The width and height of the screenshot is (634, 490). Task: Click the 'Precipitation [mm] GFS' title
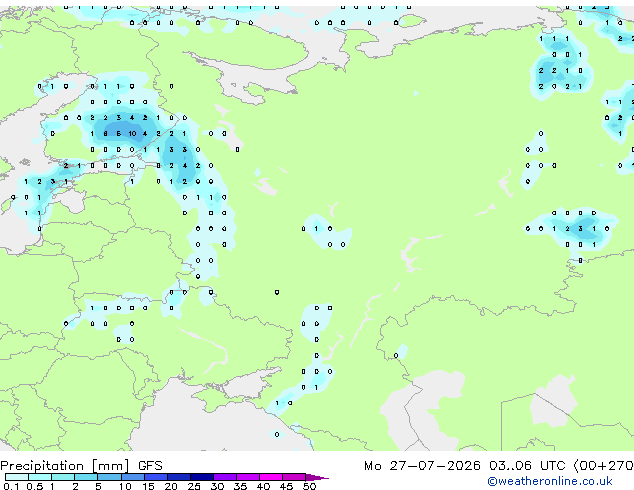point(81,466)
